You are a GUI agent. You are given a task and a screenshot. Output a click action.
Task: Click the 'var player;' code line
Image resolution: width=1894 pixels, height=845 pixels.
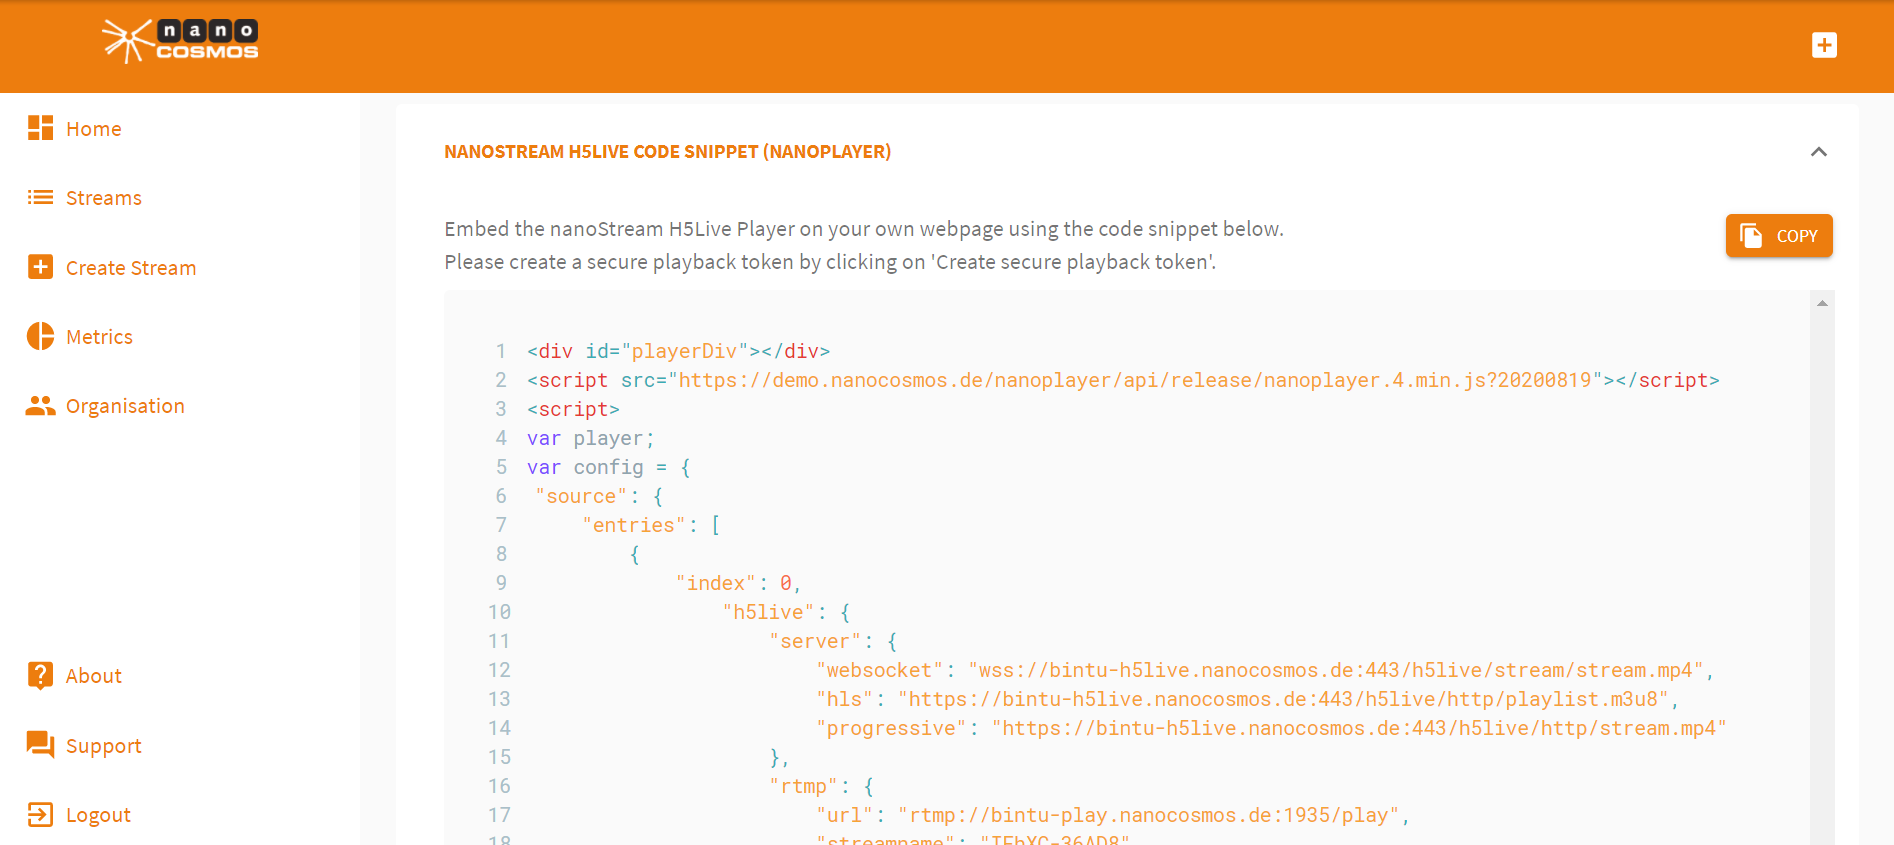[590, 438]
